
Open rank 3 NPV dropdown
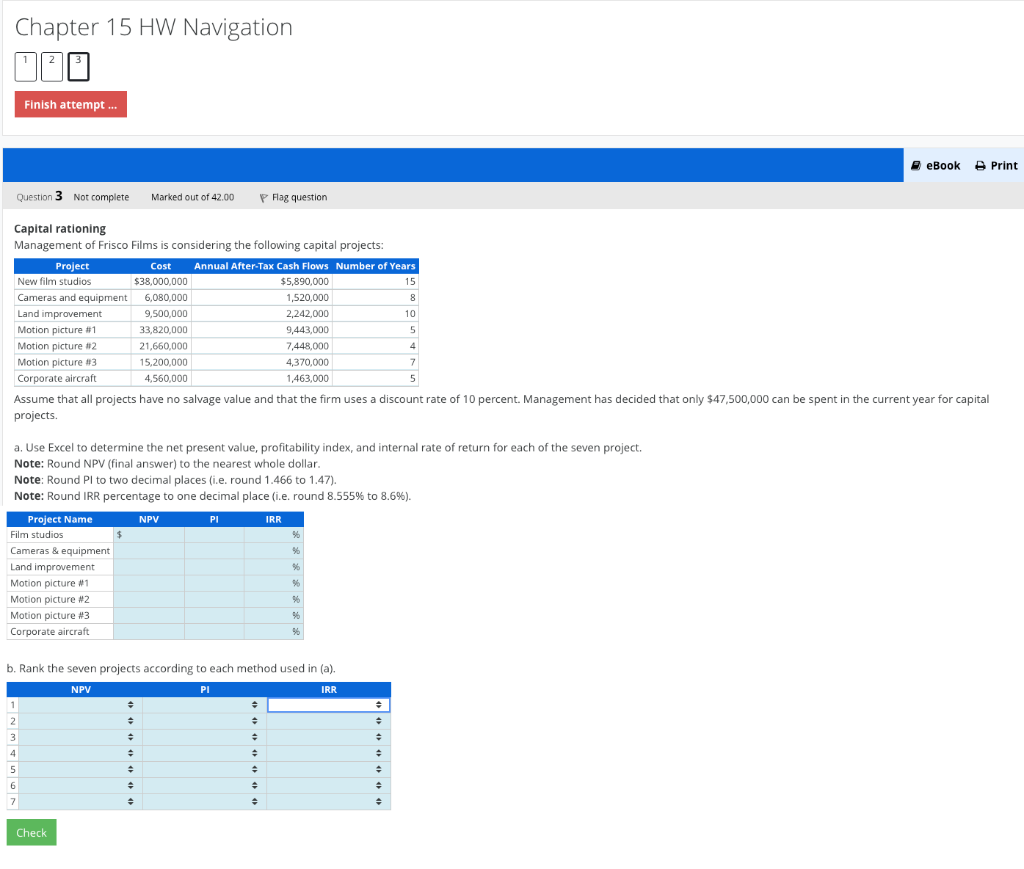(80, 737)
